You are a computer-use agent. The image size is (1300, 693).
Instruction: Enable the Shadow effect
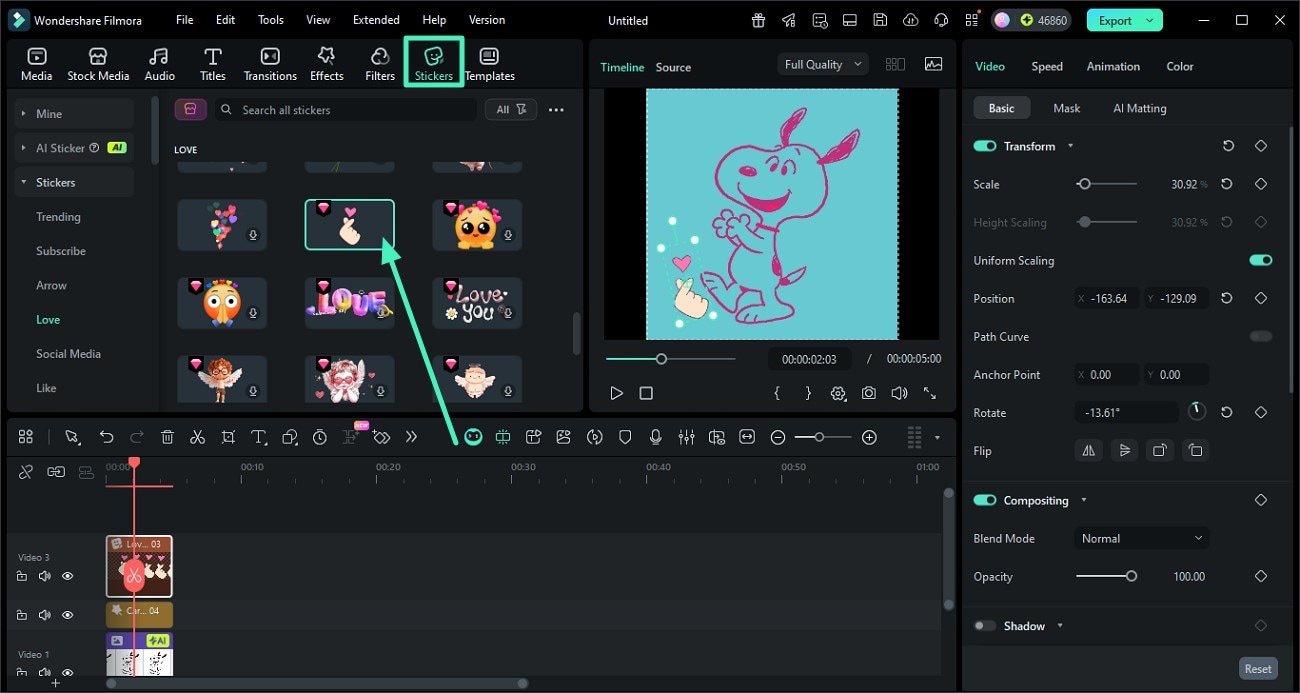985,625
